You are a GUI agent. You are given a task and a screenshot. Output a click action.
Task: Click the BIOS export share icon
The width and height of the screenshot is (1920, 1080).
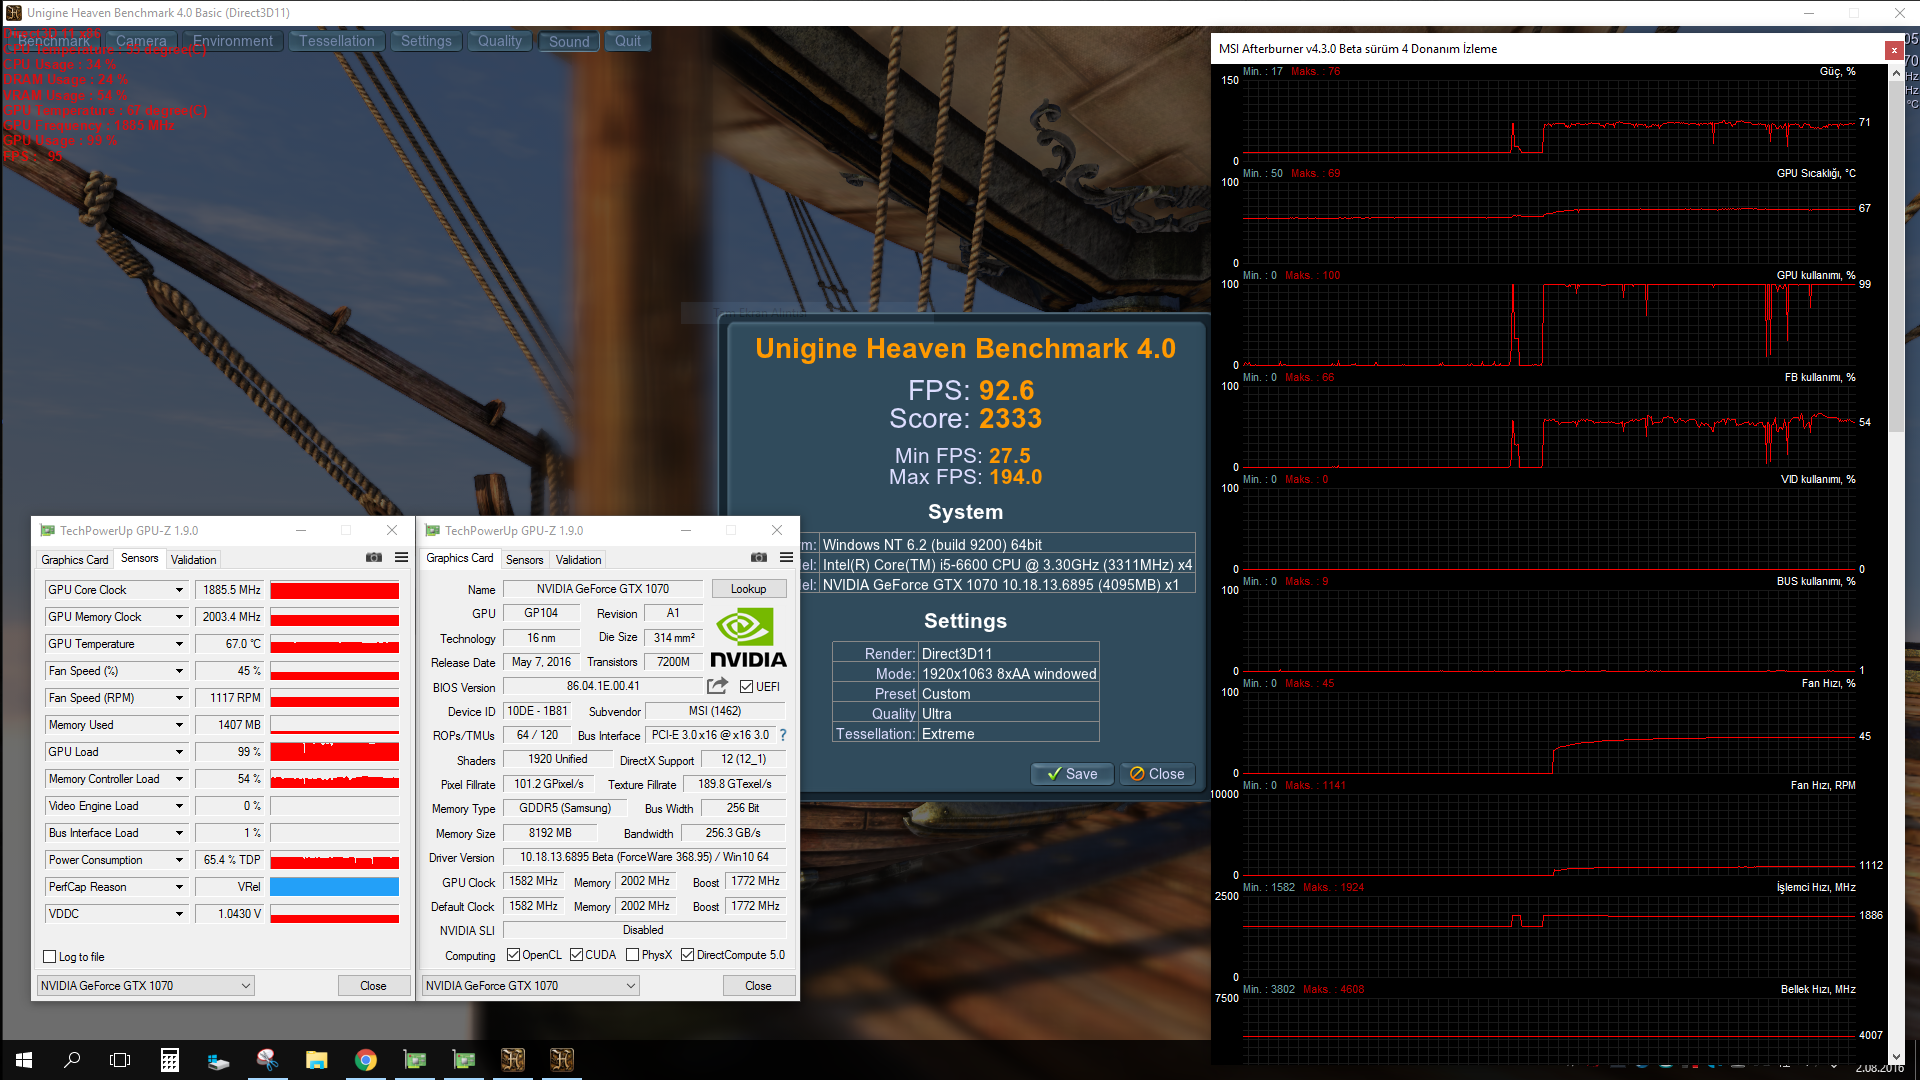pyautogui.click(x=717, y=686)
